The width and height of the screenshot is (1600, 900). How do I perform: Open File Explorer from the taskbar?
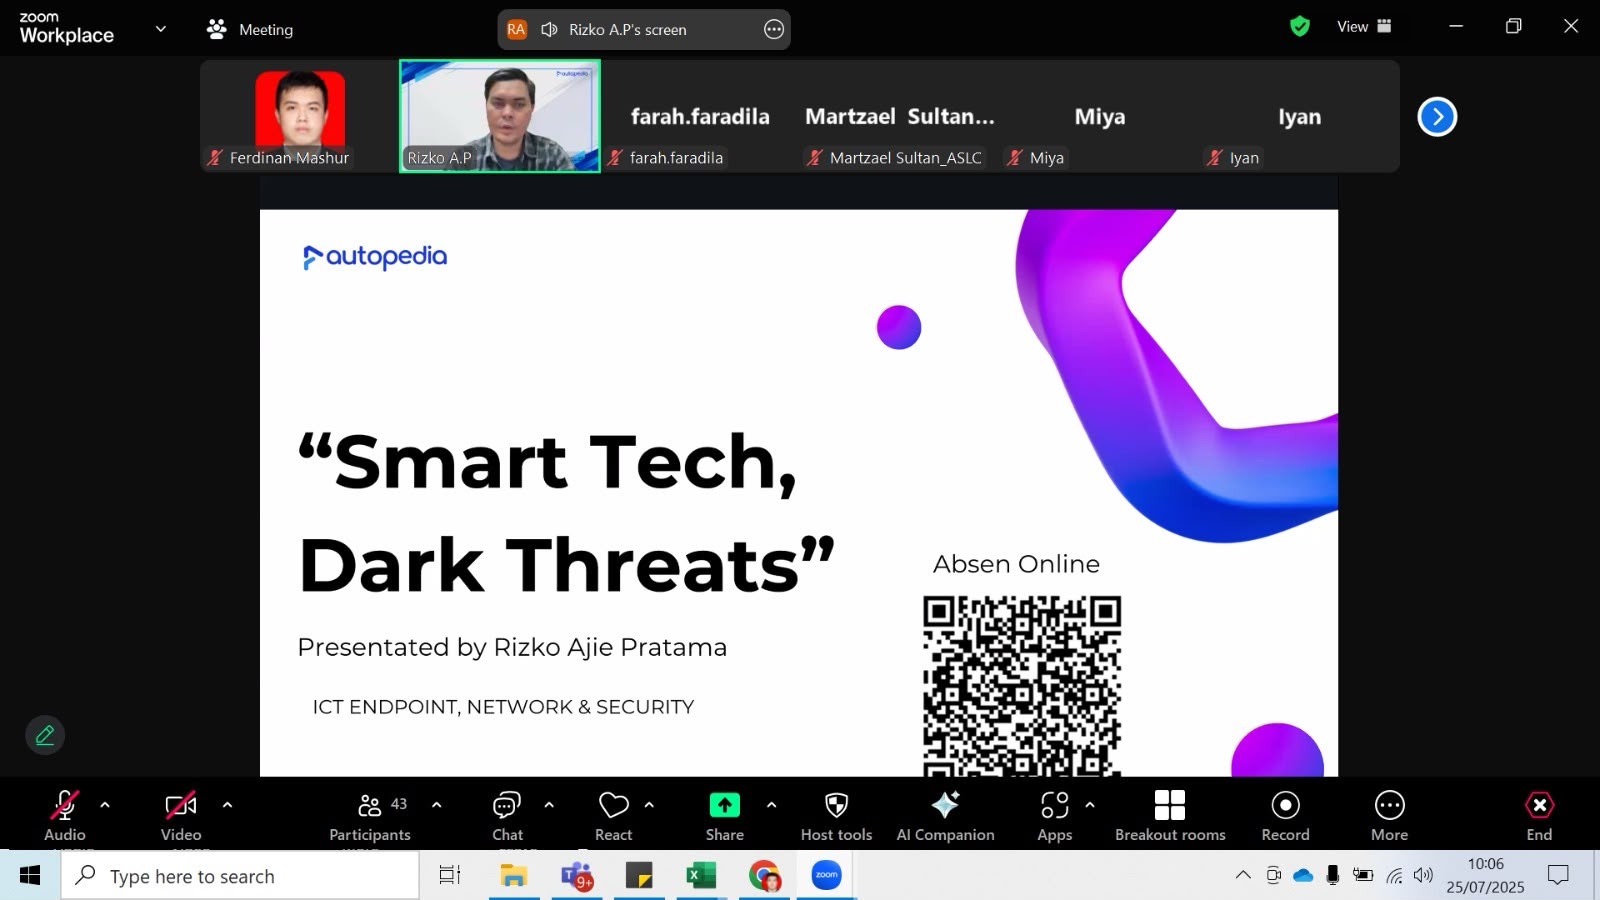514,876
